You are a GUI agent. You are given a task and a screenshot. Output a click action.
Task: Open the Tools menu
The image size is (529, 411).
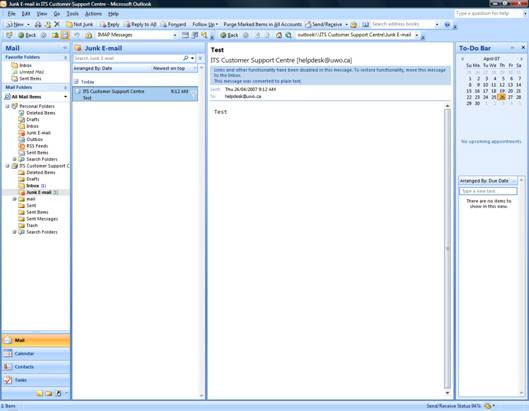click(72, 14)
